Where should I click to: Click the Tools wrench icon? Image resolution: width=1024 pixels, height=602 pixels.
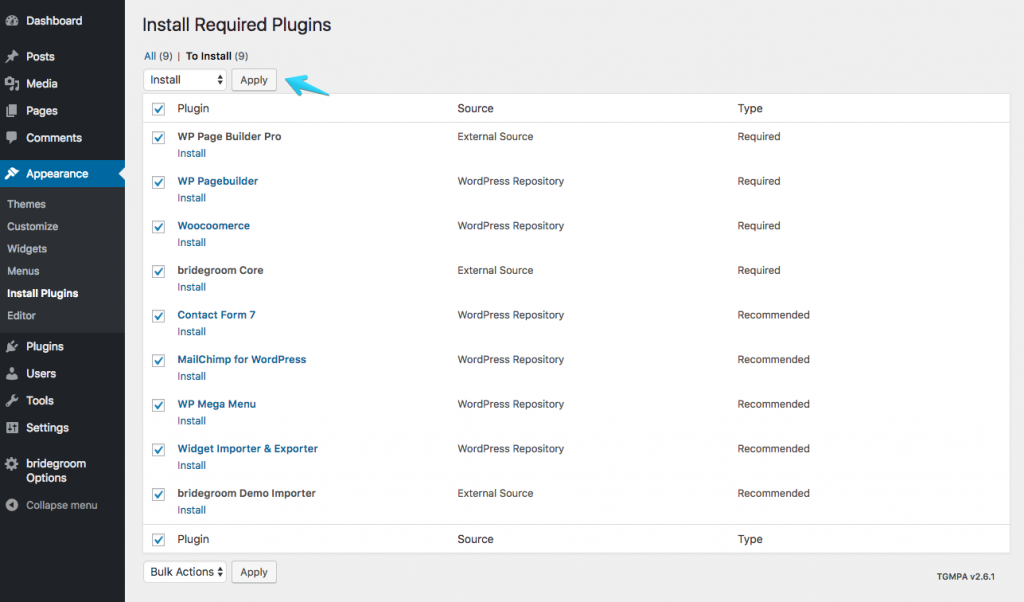coord(12,401)
